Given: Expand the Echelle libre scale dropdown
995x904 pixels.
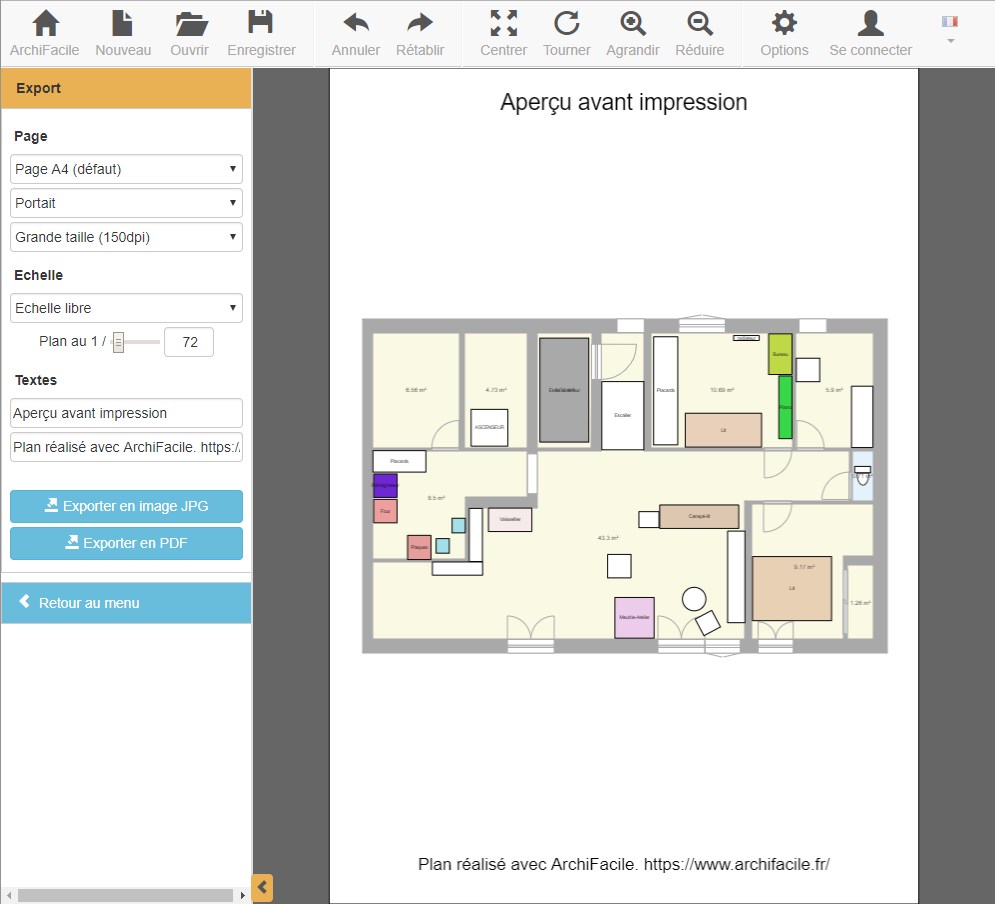Looking at the screenshot, I should [126, 308].
